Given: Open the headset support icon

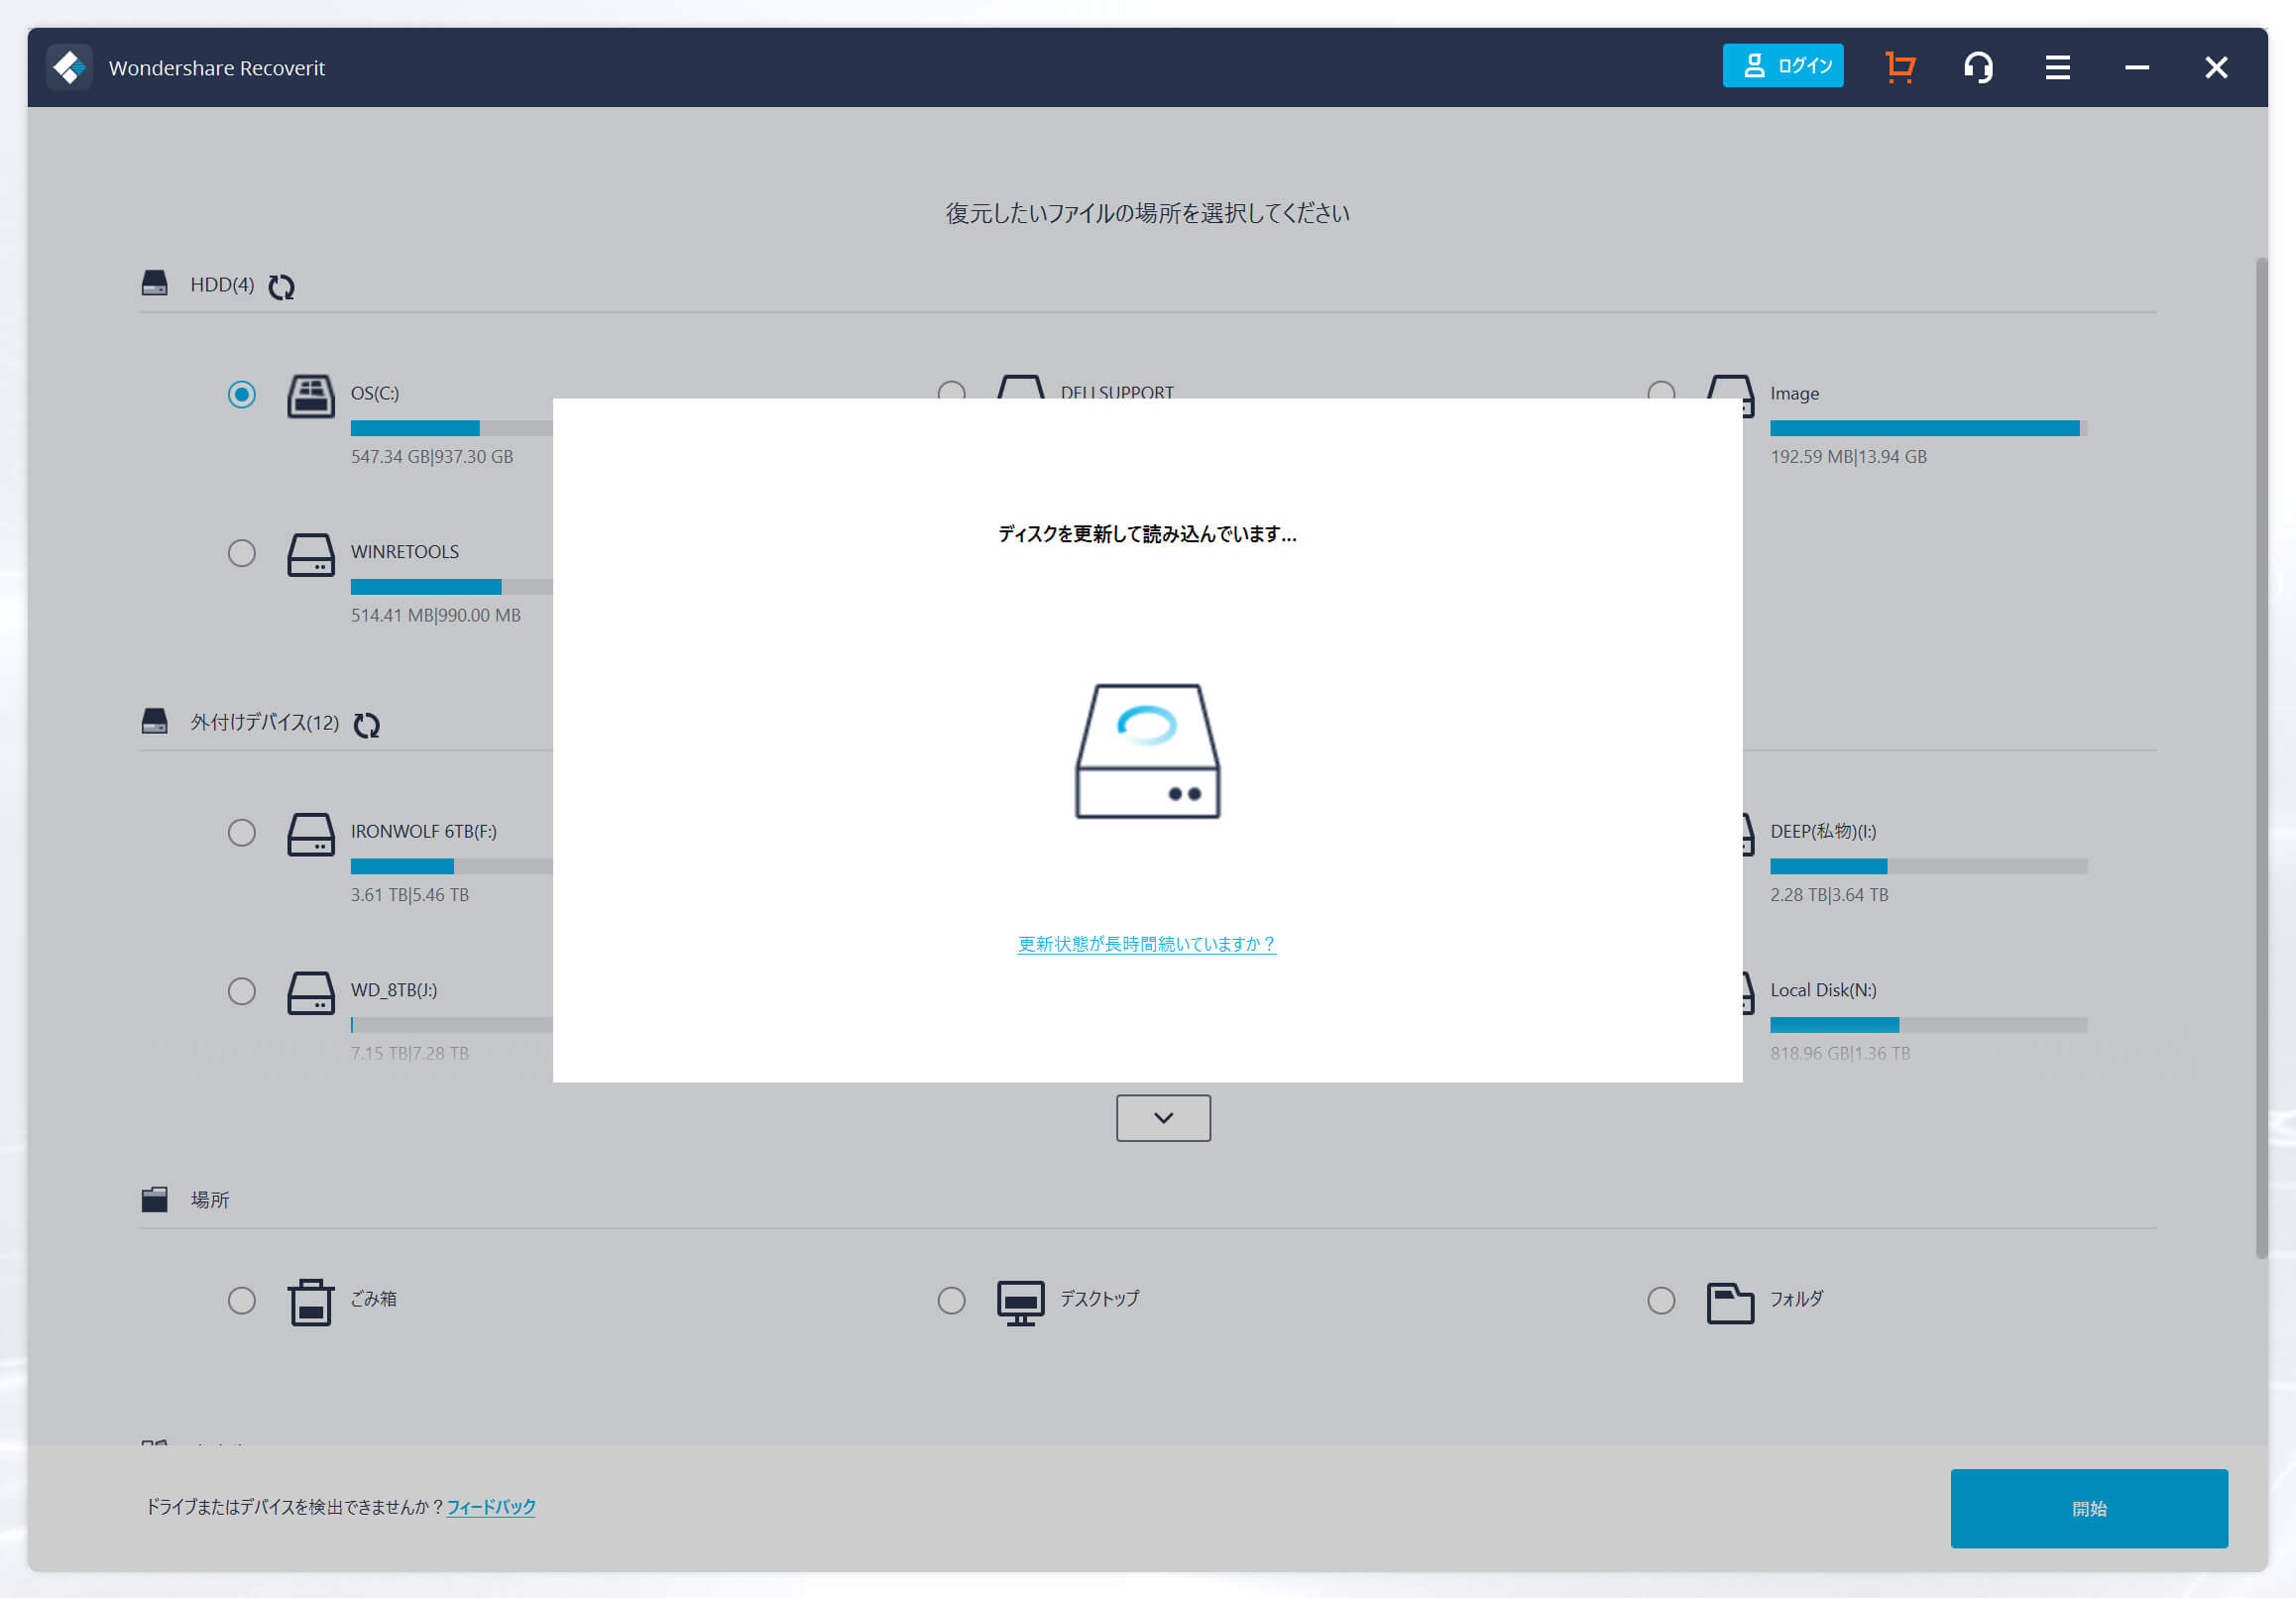Looking at the screenshot, I should [x=1978, y=67].
